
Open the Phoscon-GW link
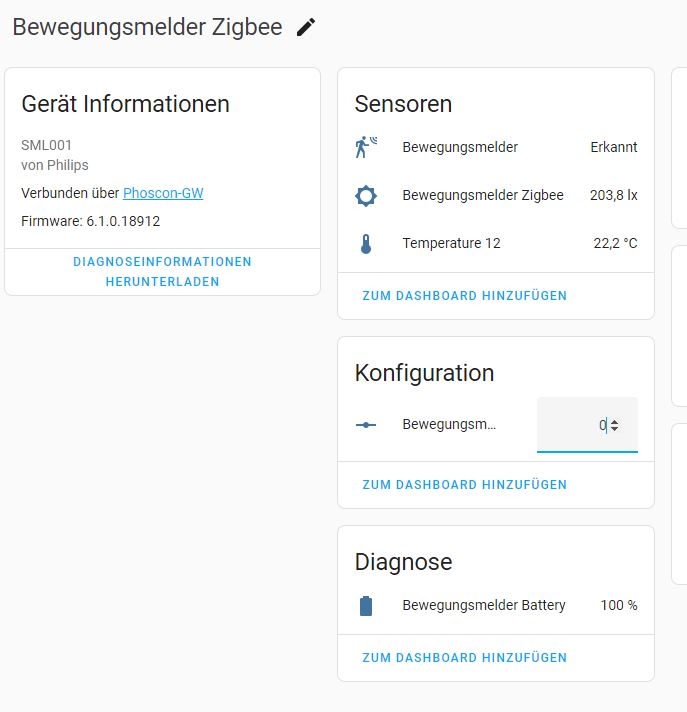(163, 193)
